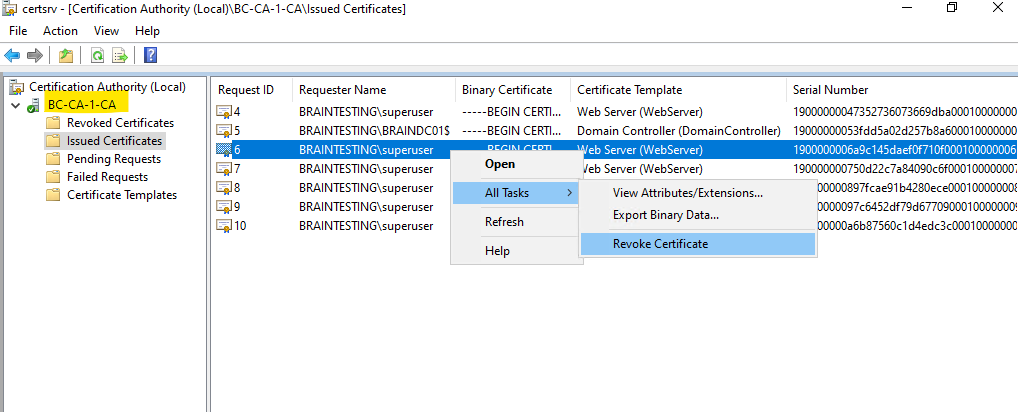Click the Certificate Templates folder icon
The image size is (1018, 412).
[53, 195]
